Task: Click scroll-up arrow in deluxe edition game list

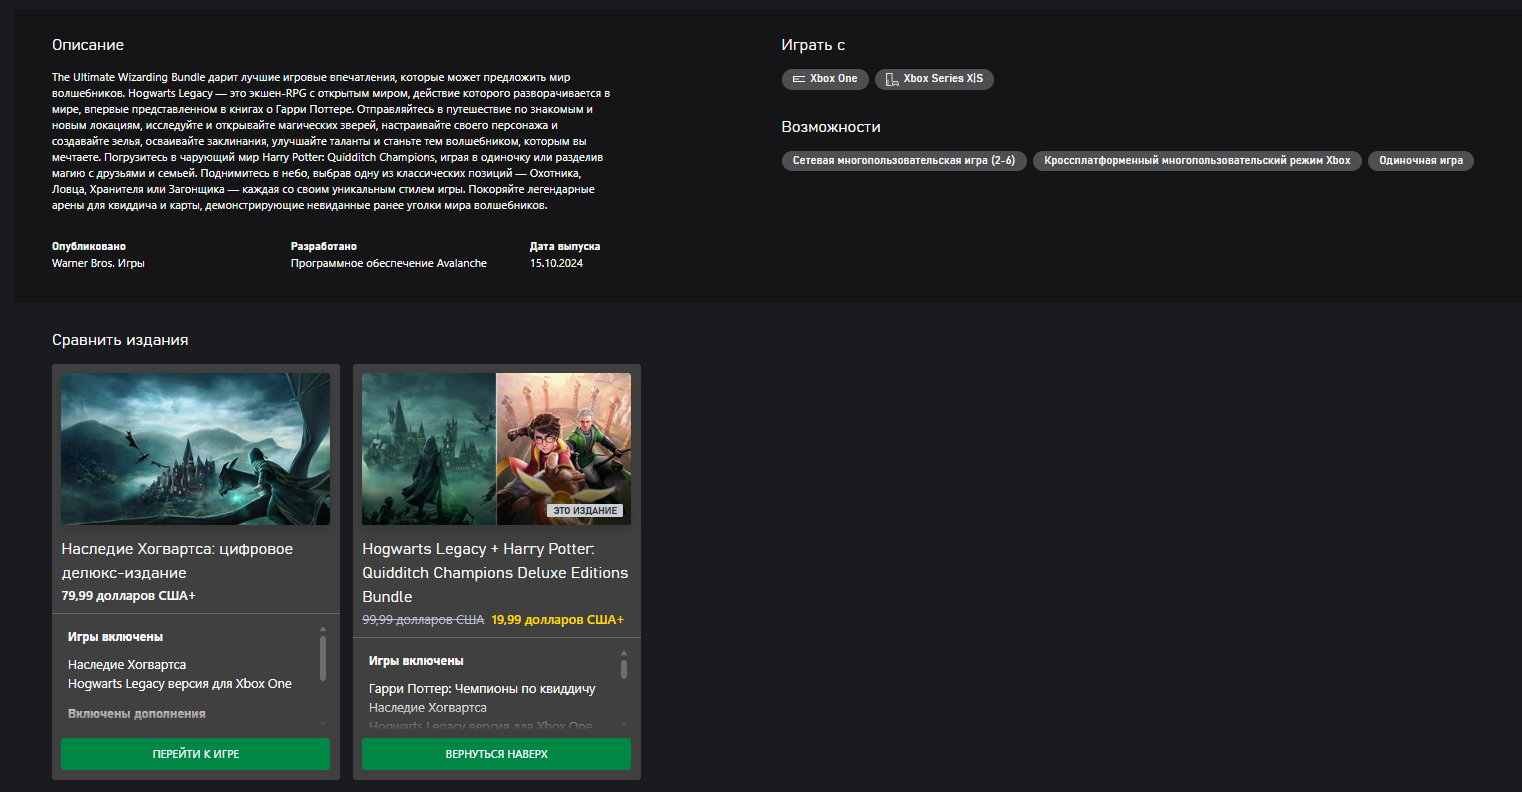Action: [322, 629]
